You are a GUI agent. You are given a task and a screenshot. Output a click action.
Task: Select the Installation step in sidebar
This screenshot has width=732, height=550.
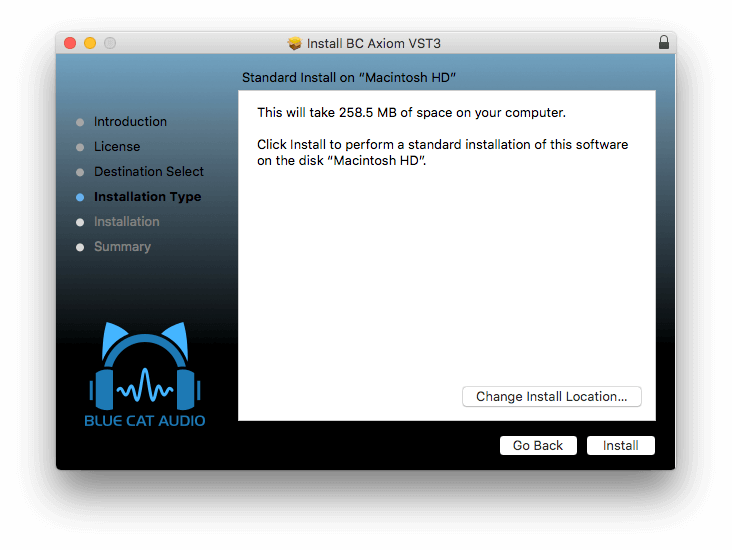click(127, 221)
